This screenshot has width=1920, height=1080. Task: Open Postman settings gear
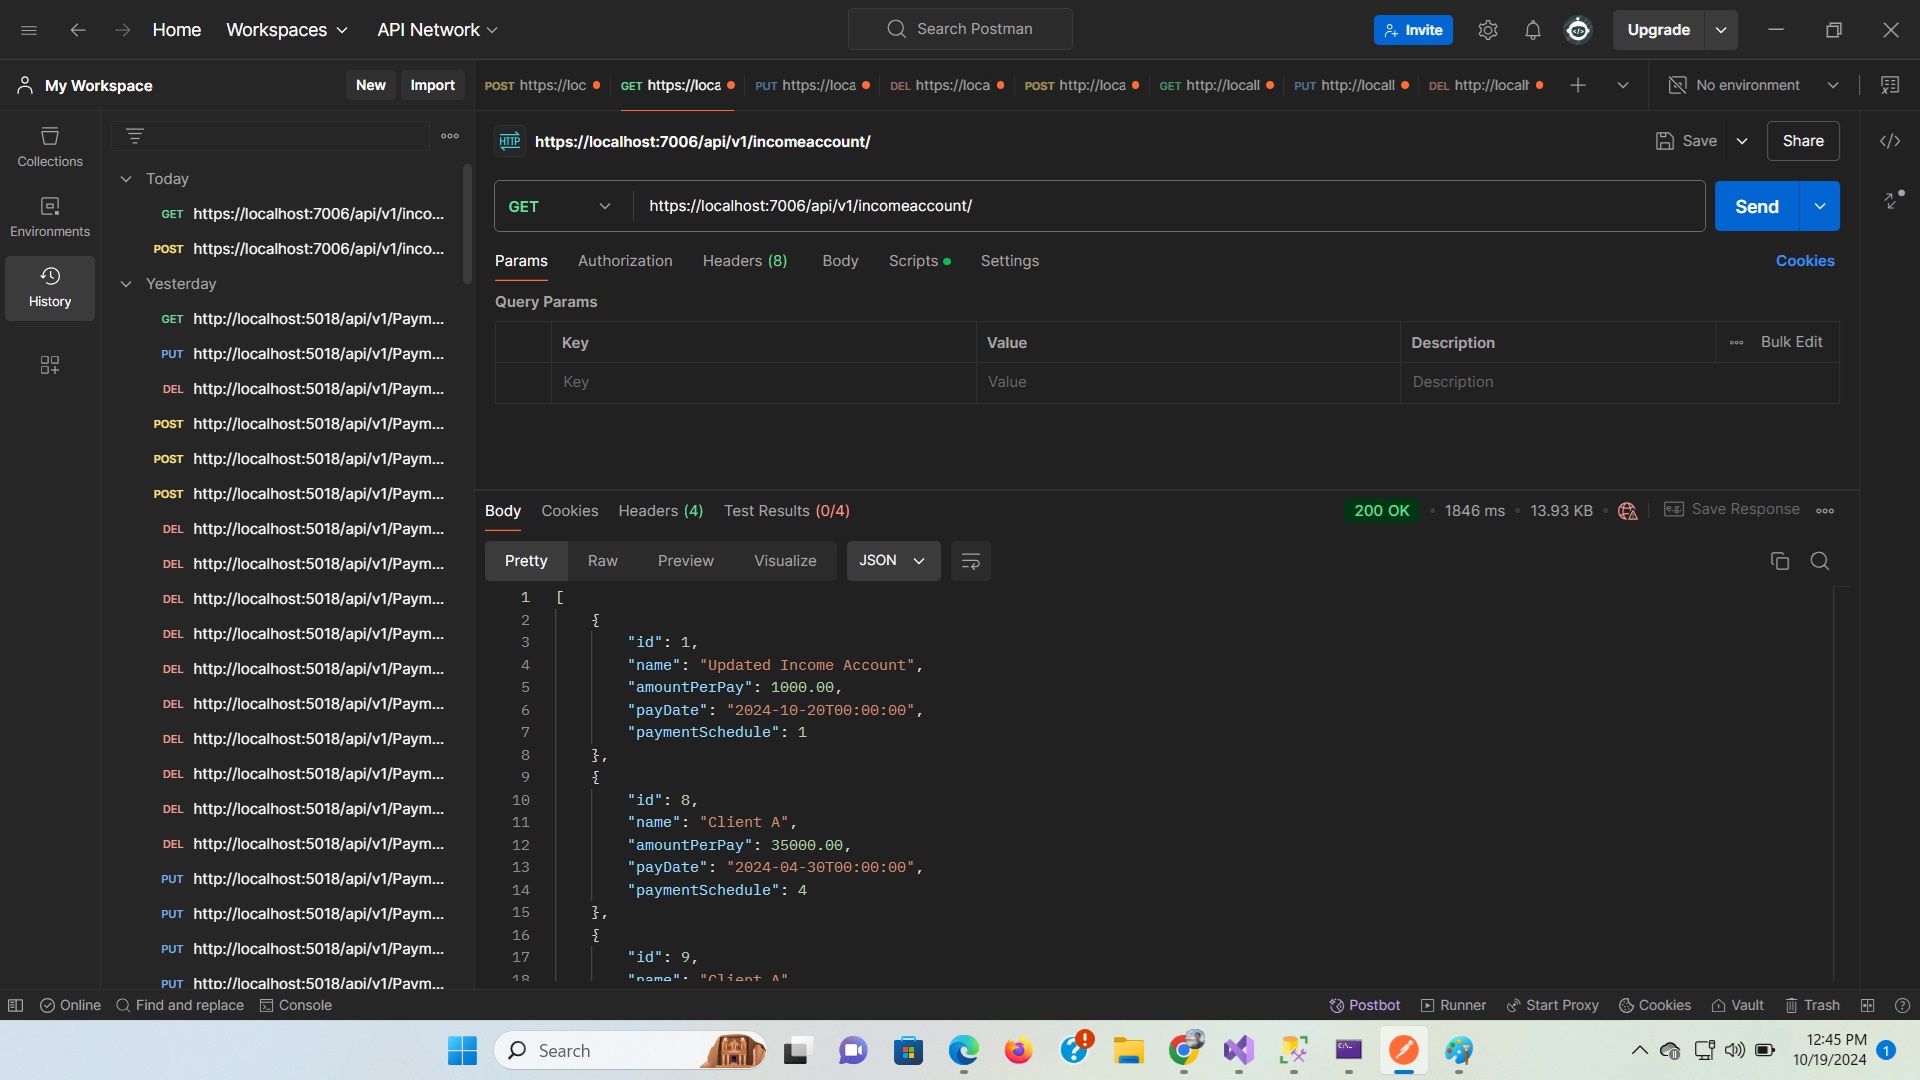tap(1487, 30)
